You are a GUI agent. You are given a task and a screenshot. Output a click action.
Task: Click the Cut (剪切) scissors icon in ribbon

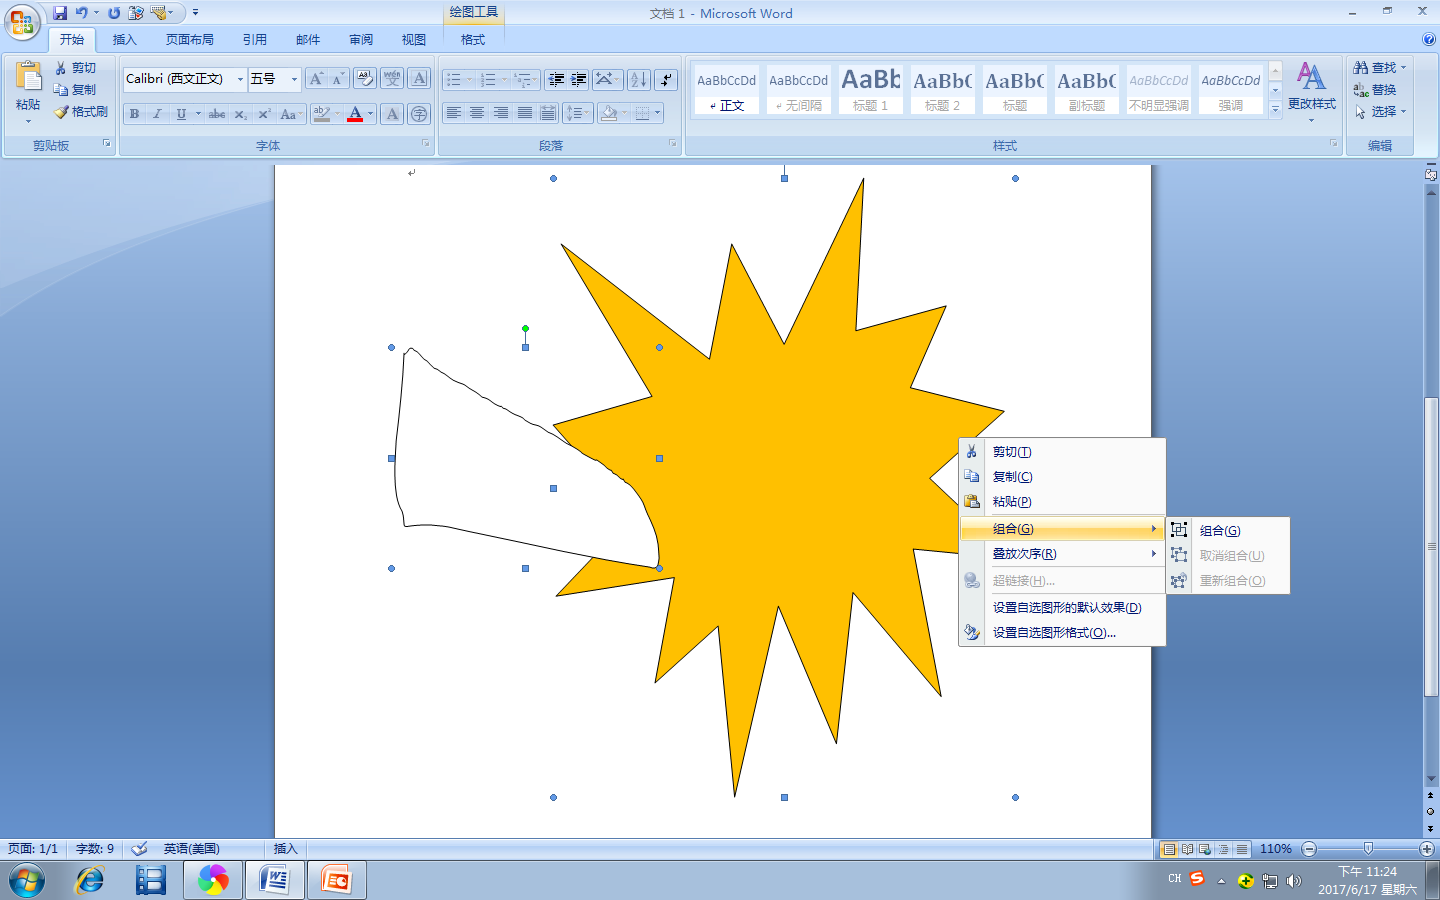tap(61, 68)
